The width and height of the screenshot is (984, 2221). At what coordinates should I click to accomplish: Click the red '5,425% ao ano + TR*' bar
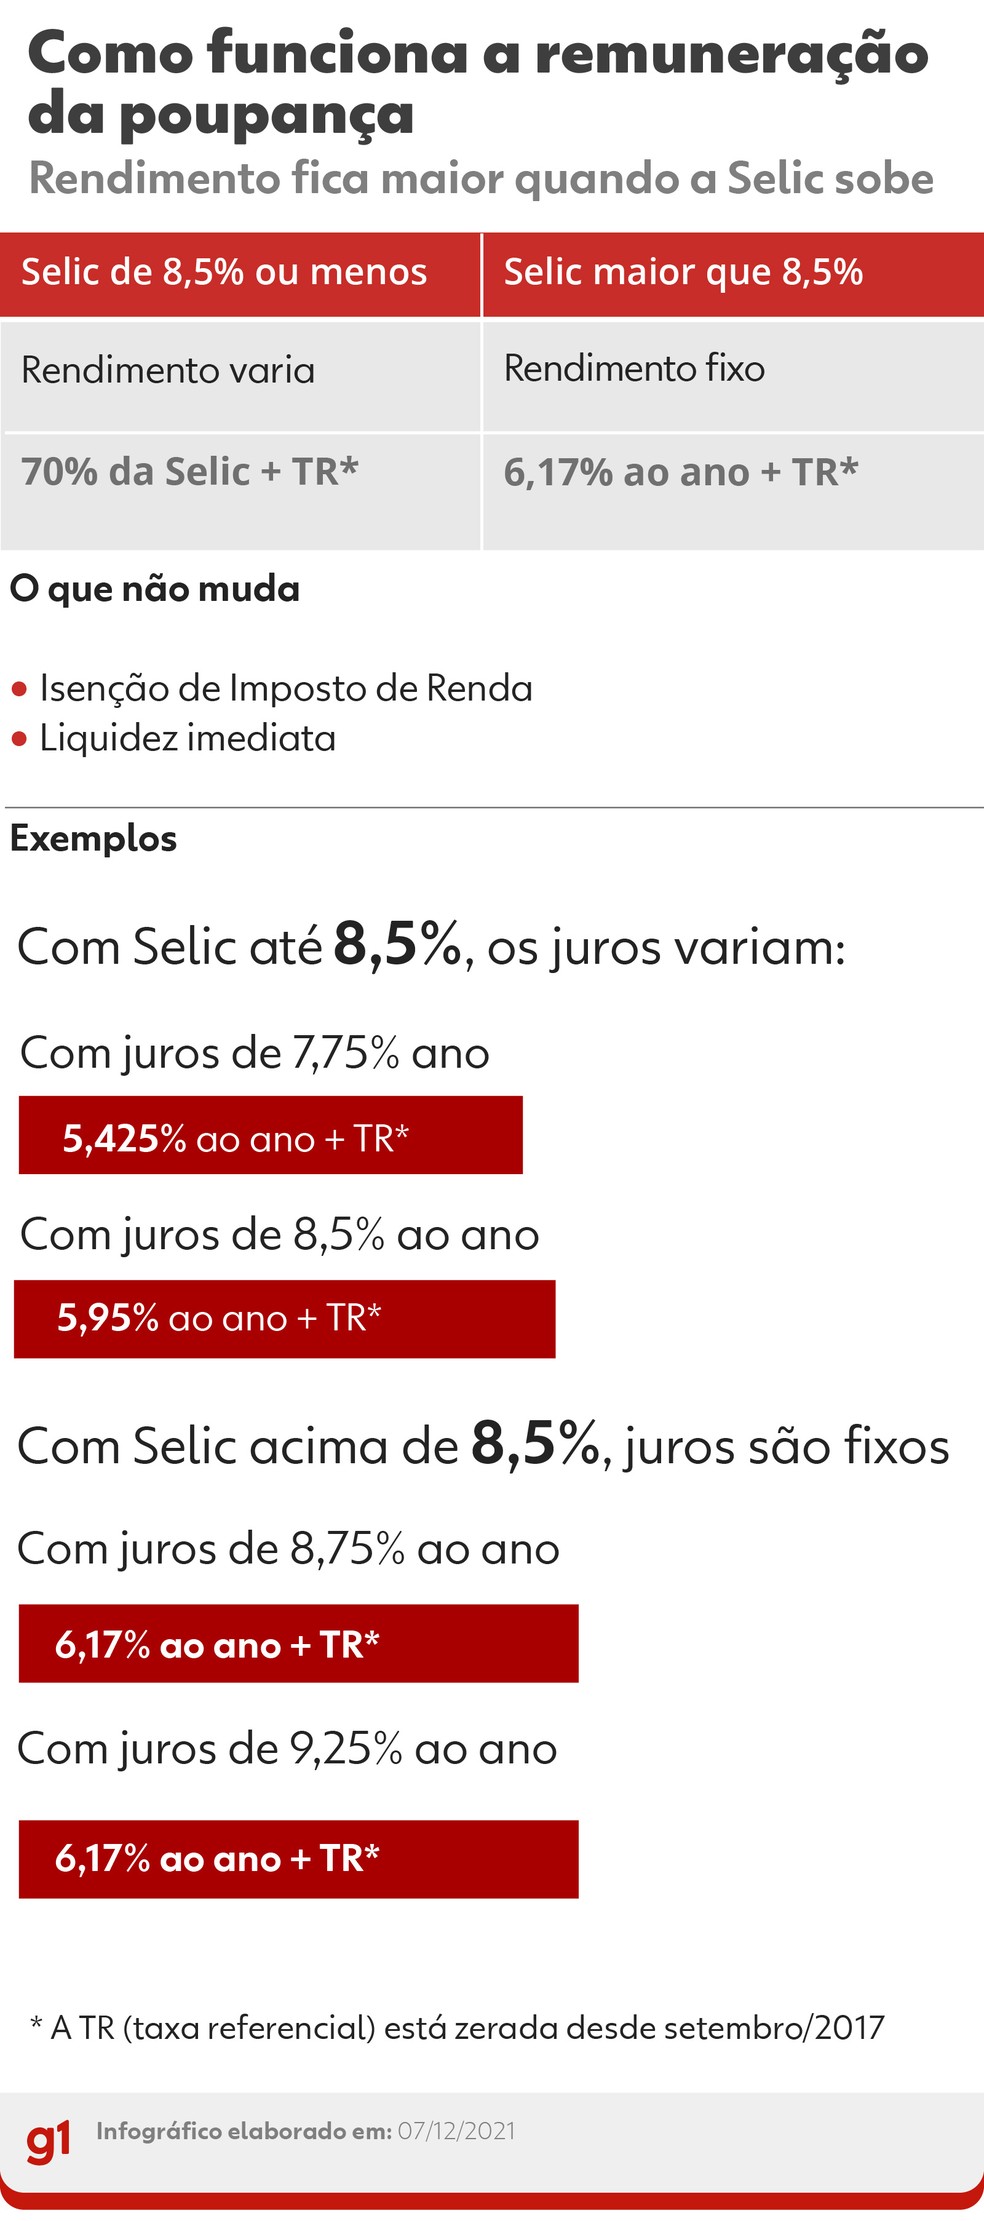271,1135
